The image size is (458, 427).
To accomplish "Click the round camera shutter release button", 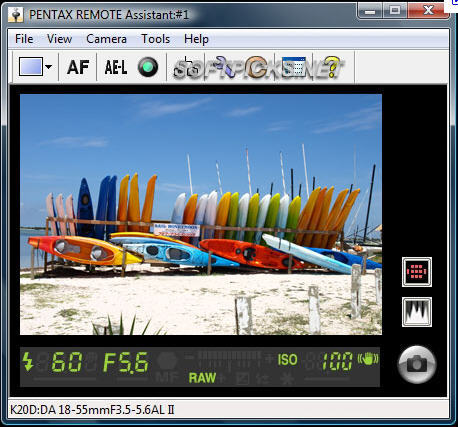I will [417, 364].
